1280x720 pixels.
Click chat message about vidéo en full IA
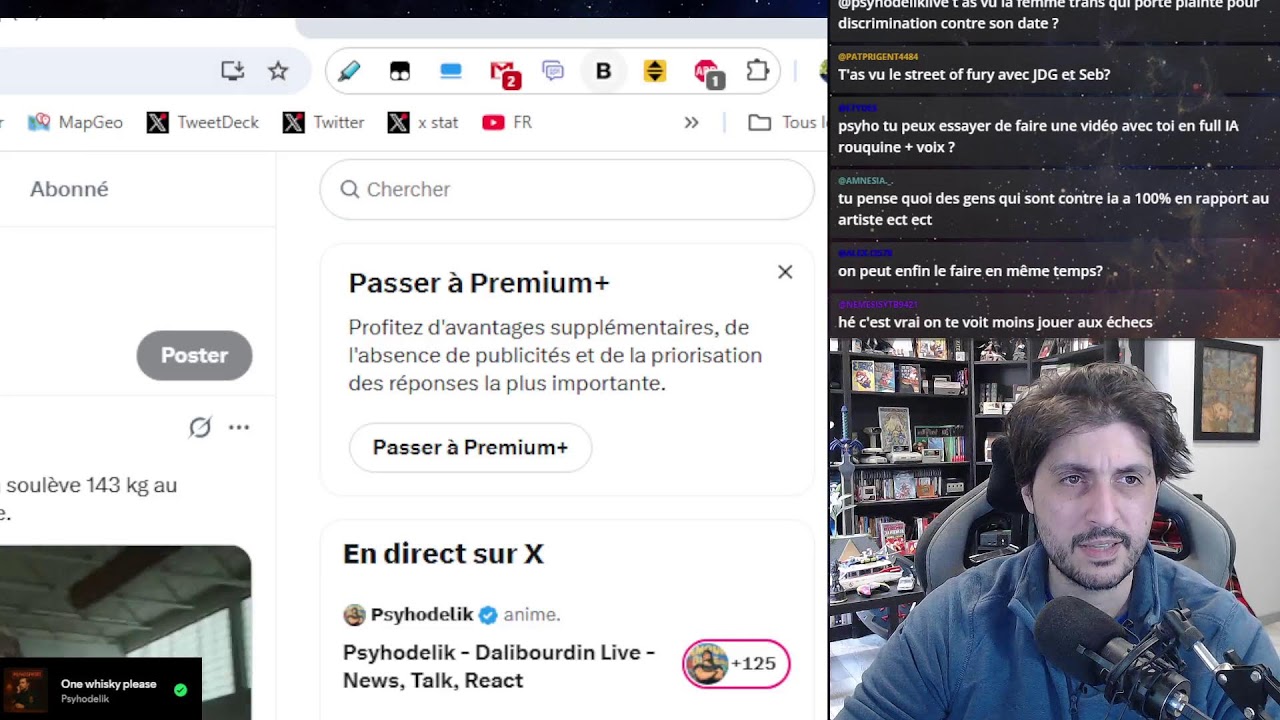tap(1038, 136)
